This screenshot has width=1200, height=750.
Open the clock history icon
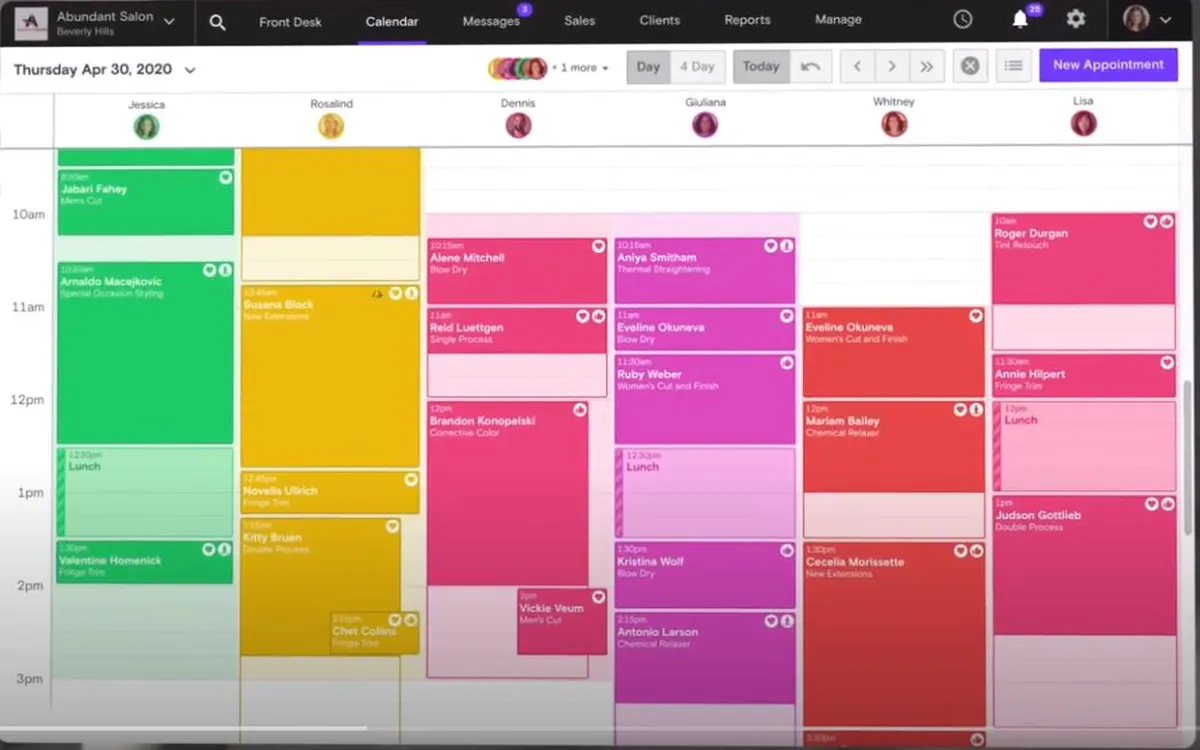(963, 19)
